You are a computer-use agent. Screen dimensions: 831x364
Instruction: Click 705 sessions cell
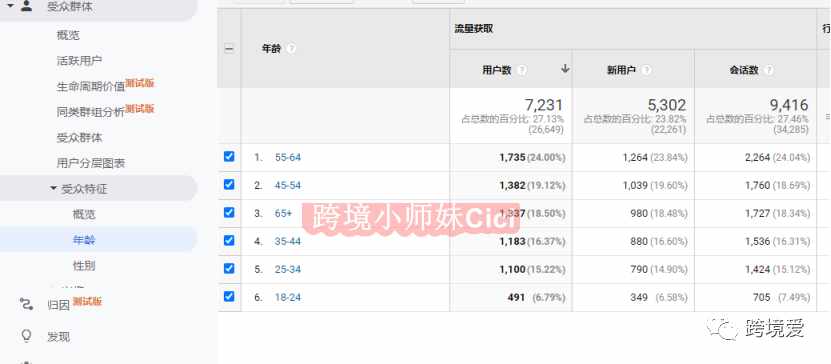(762, 298)
